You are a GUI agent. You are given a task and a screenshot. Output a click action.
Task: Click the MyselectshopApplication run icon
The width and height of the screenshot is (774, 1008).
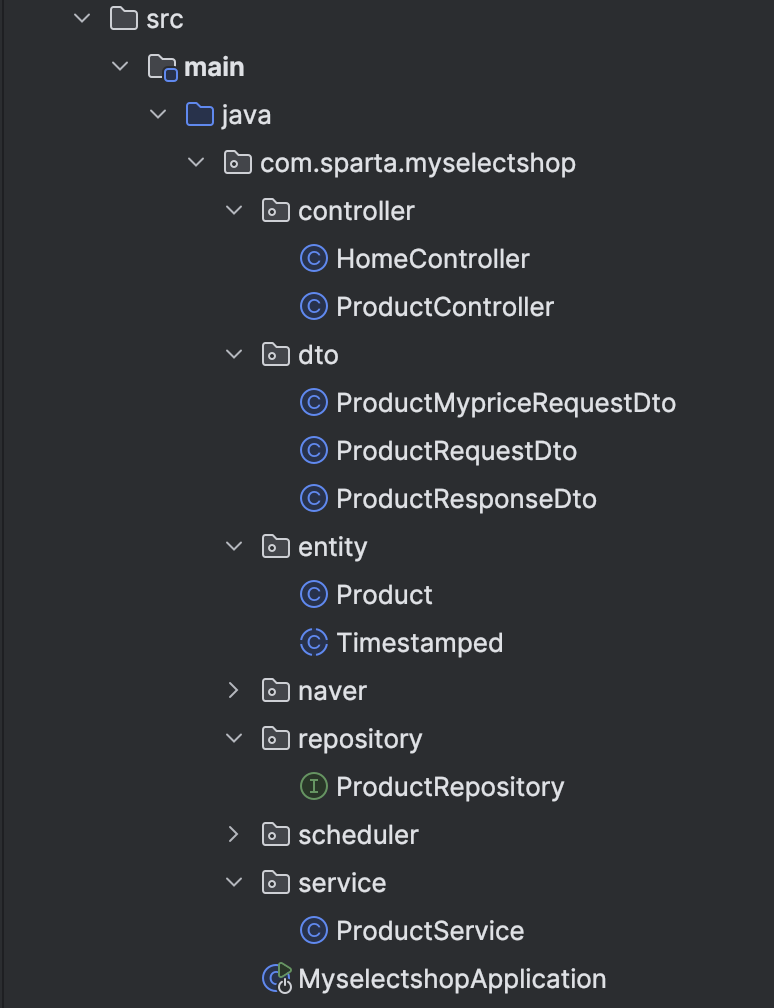pos(276,979)
